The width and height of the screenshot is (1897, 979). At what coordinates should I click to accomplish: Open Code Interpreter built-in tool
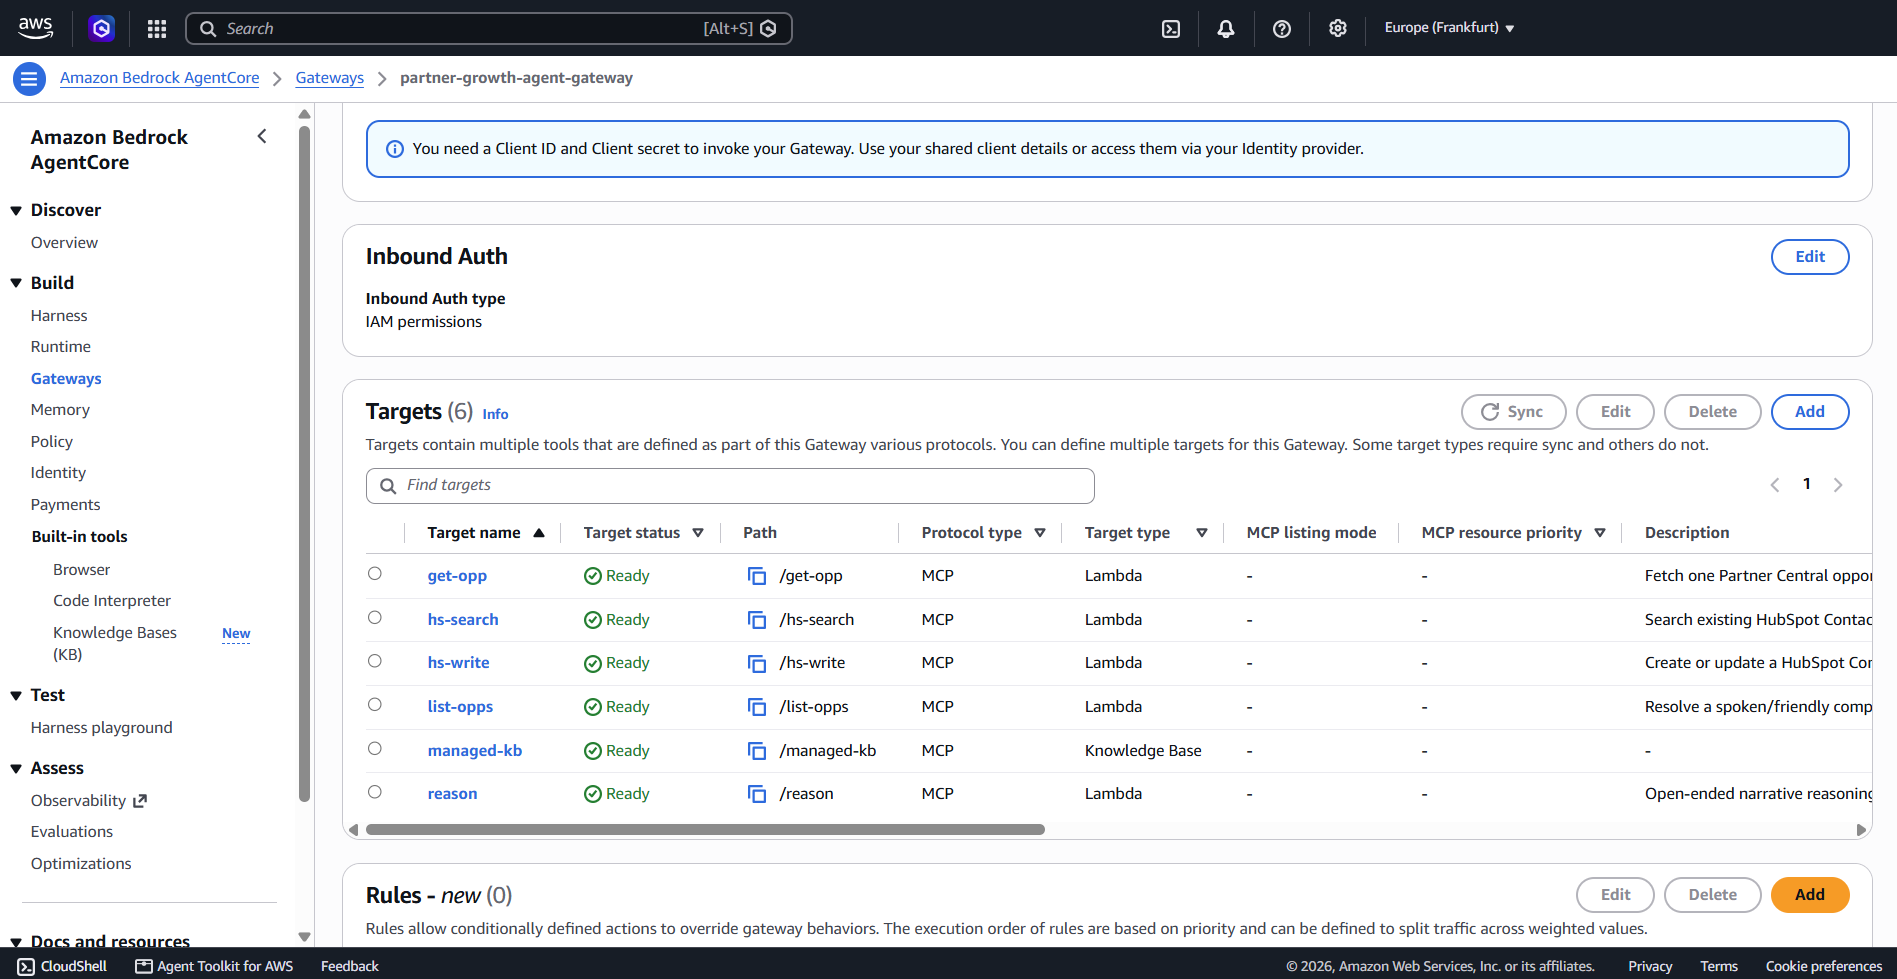coord(112,601)
